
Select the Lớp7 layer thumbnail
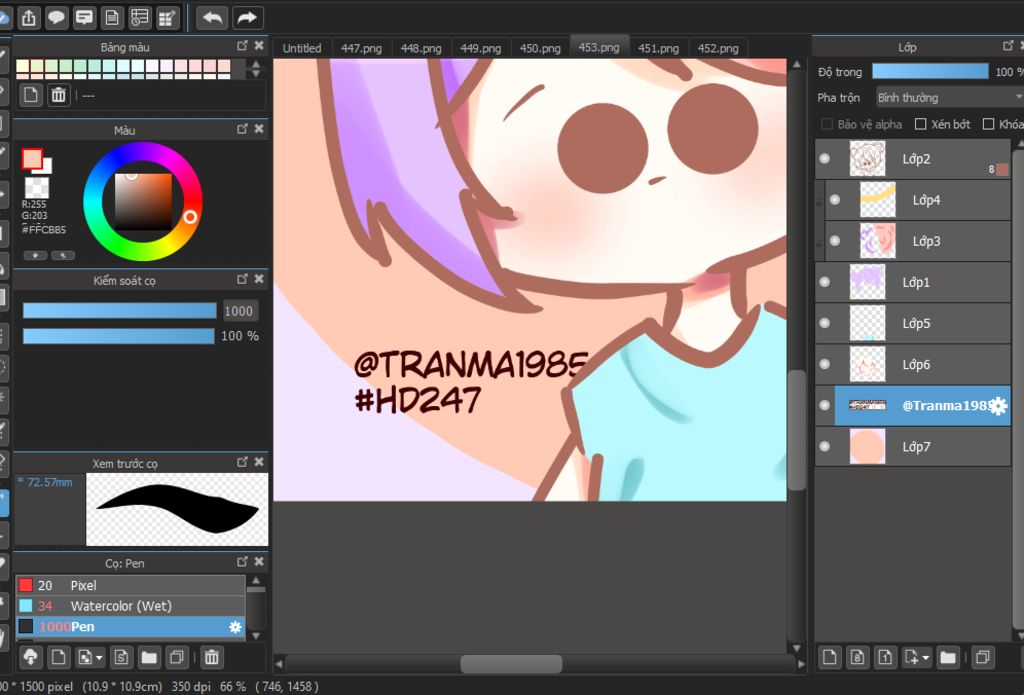point(867,447)
